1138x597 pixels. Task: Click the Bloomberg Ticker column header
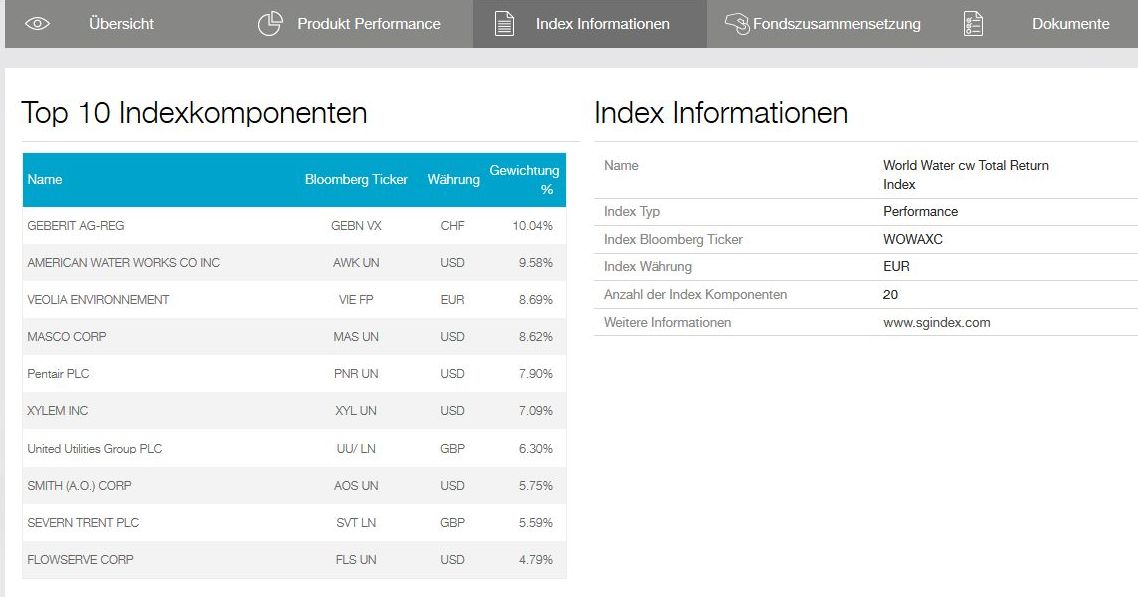pos(356,180)
